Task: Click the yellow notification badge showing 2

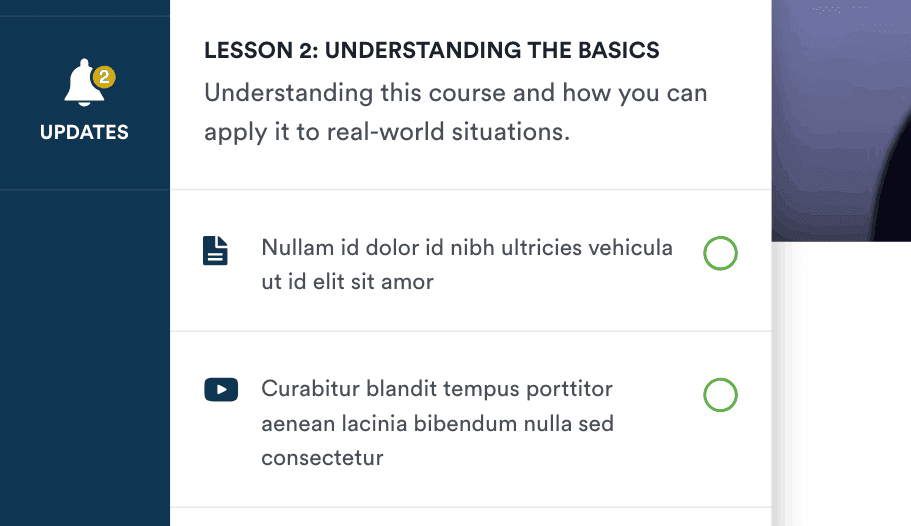Action: pyautogui.click(x=104, y=76)
